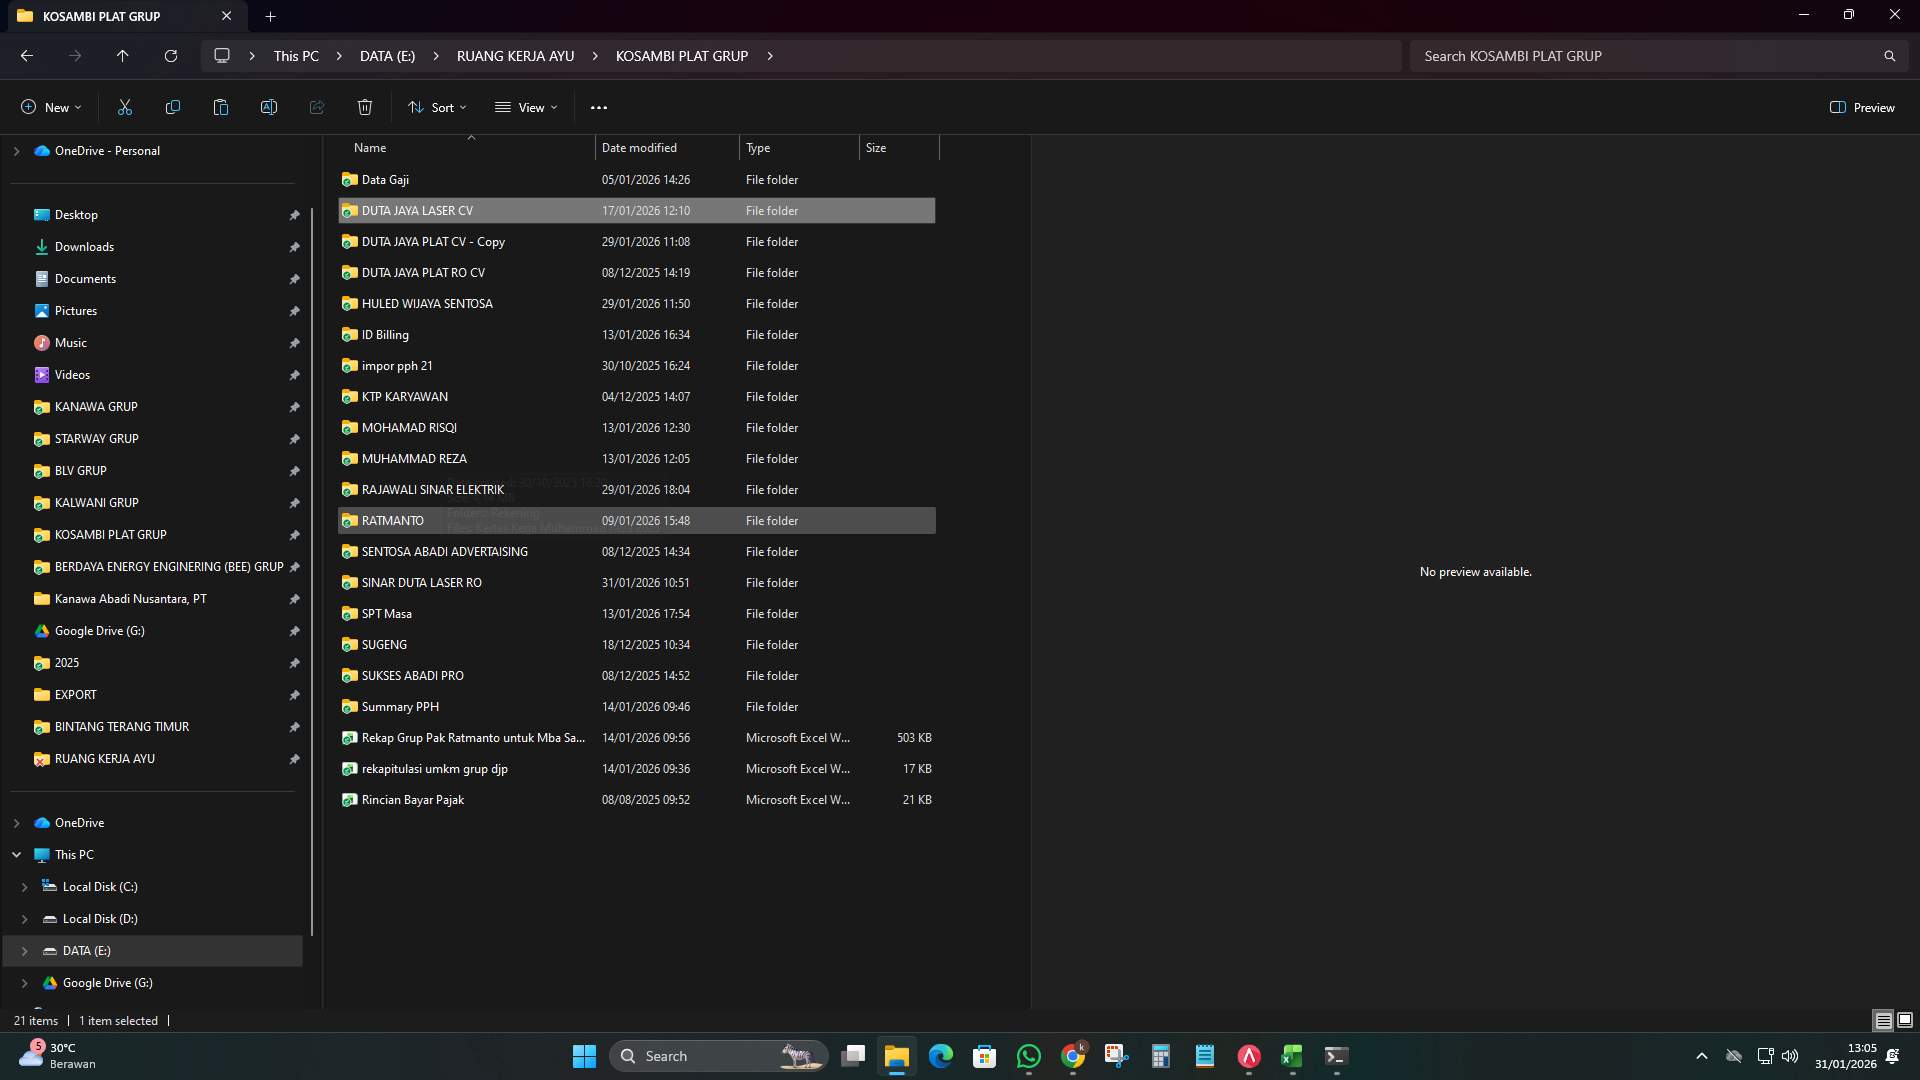The image size is (1920, 1080).
Task: Navigate to RUANG KERJA AYU via breadcrumb
Action: pyautogui.click(x=514, y=56)
